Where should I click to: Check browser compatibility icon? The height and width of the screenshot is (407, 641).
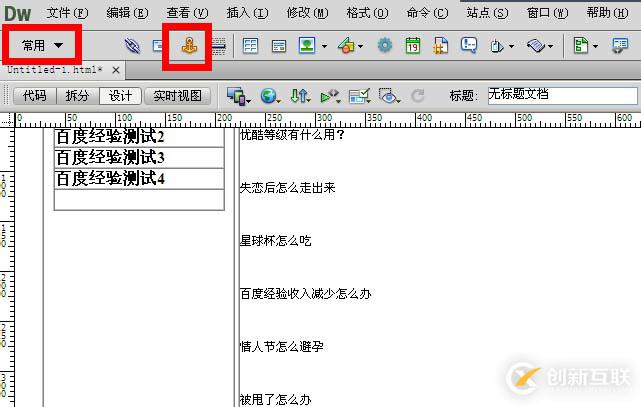(x=359, y=96)
